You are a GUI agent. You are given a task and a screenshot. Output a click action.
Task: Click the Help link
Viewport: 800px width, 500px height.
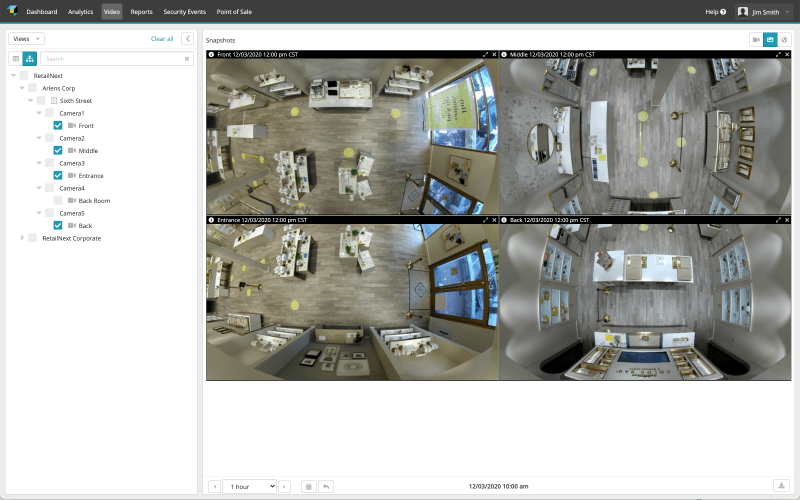pyautogui.click(x=711, y=12)
